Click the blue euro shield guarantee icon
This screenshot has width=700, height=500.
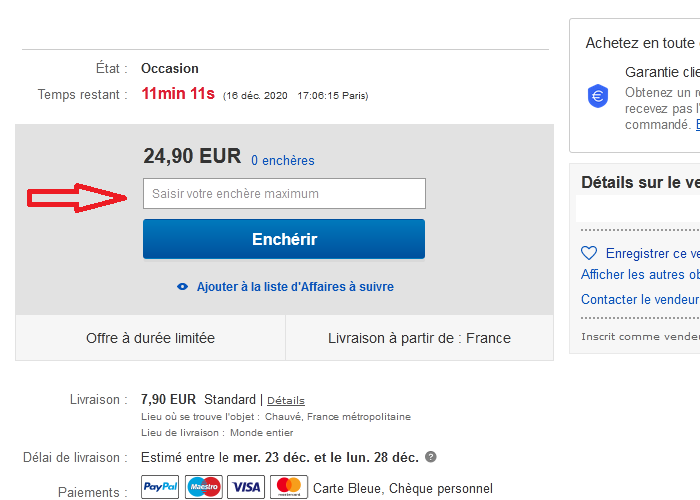tap(598, 96)
